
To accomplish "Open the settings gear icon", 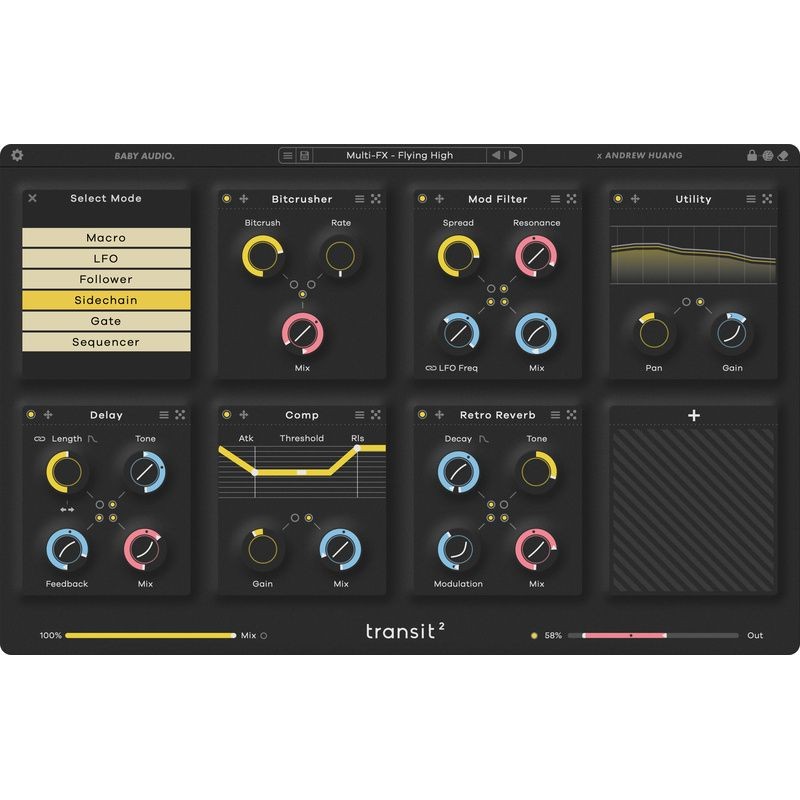I will point(17,156).
